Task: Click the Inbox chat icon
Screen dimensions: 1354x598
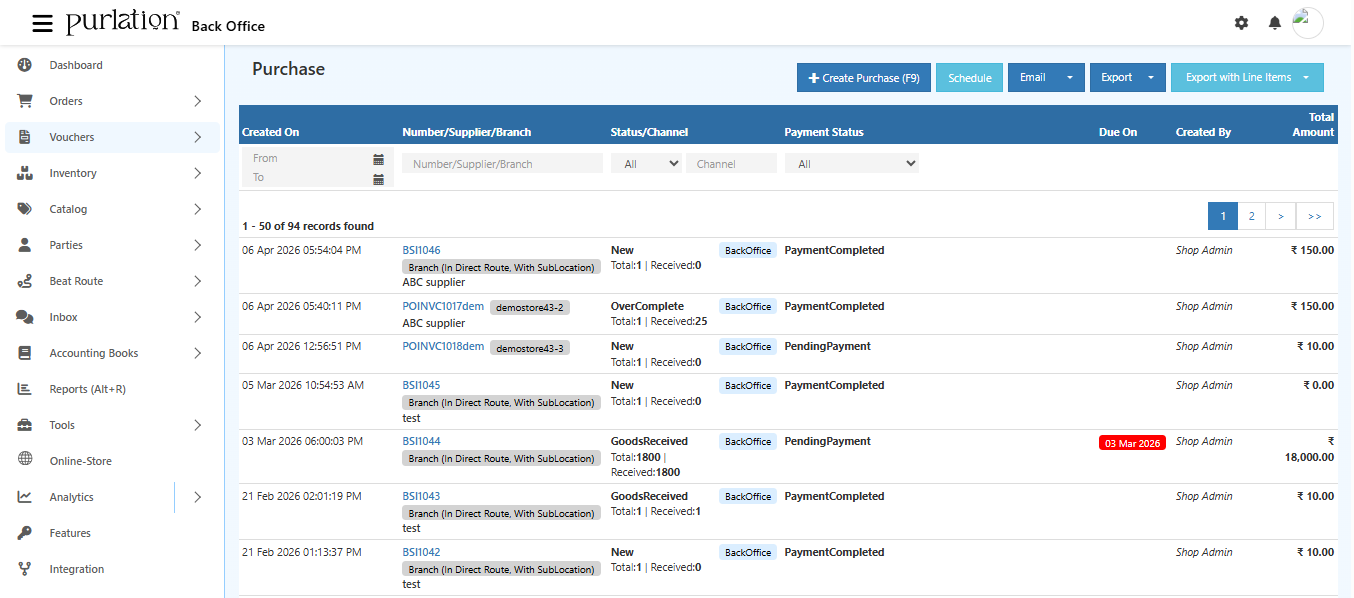Action: [x=24, y=316]
